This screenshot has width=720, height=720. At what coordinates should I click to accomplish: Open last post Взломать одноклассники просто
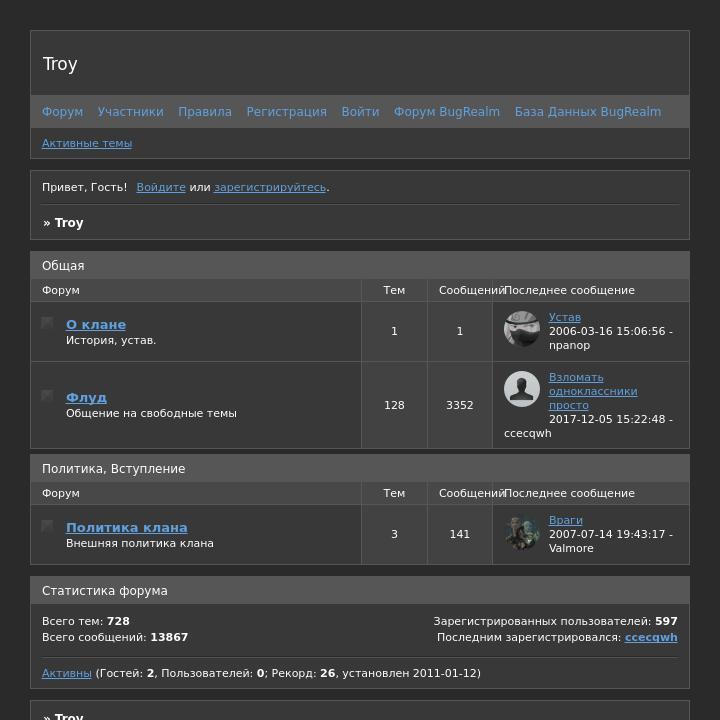[593, 391]
